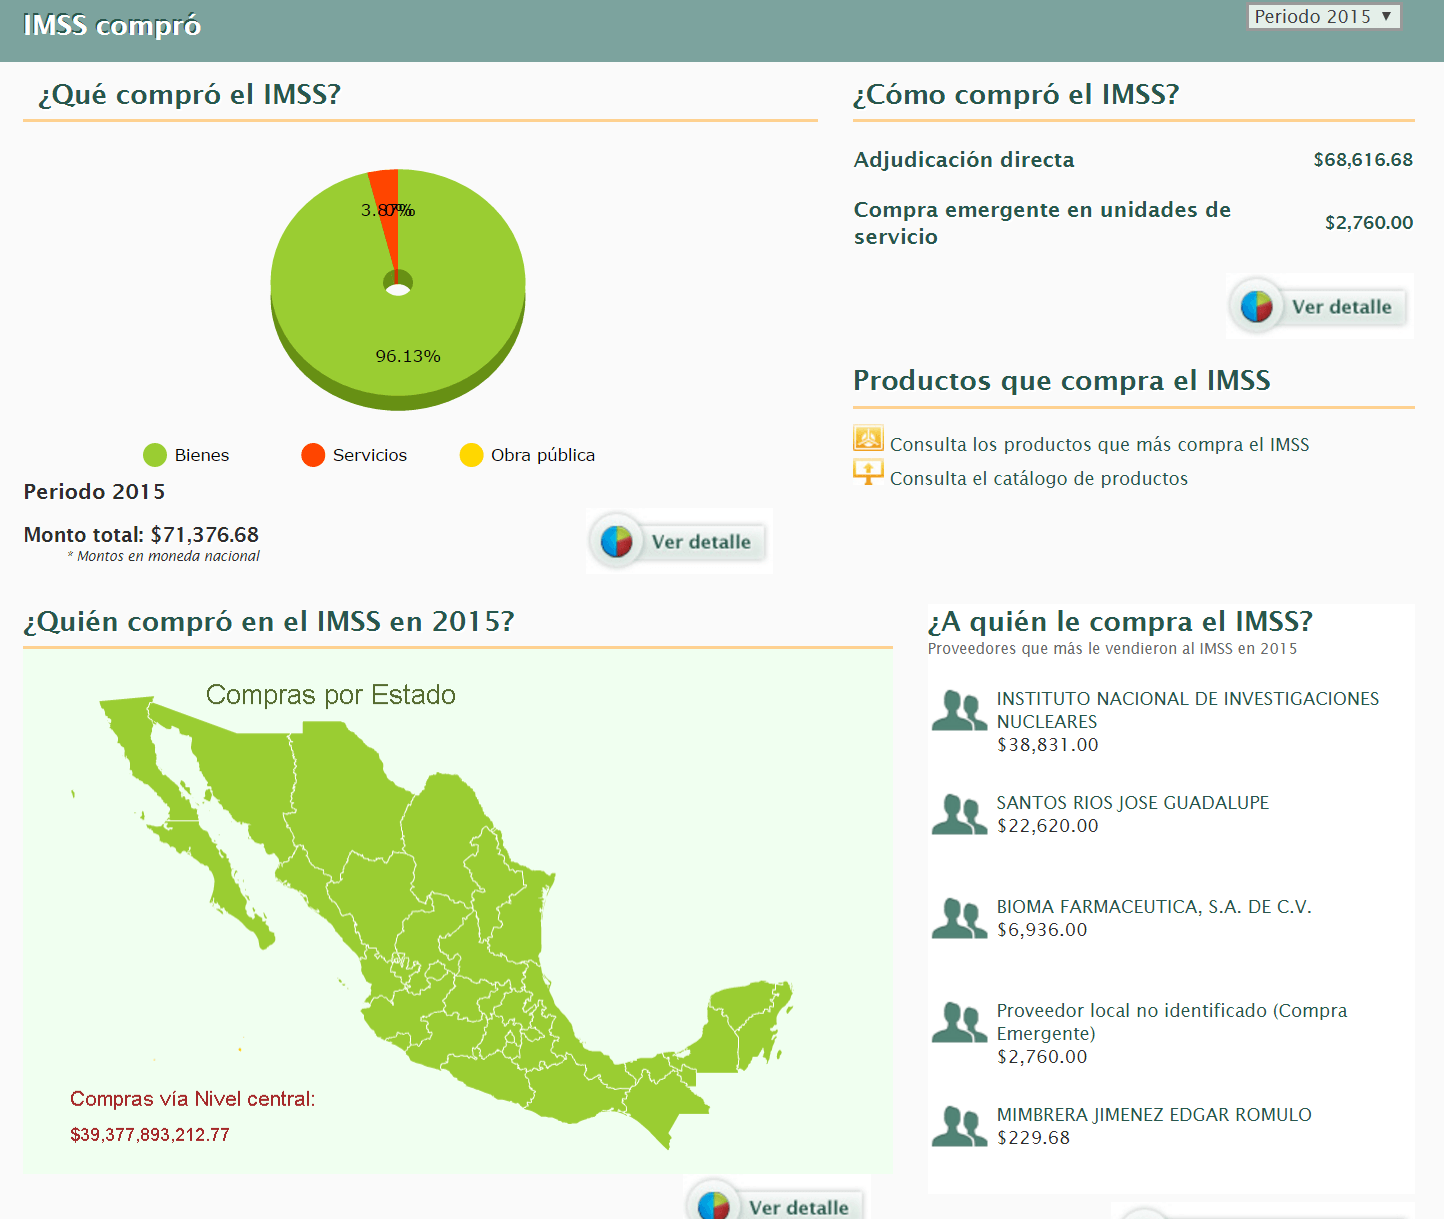This screenshot has height=1219, width=1444.
Task: Click supplier icon for Bioma Farmaceutica
Action: [959, 919]
